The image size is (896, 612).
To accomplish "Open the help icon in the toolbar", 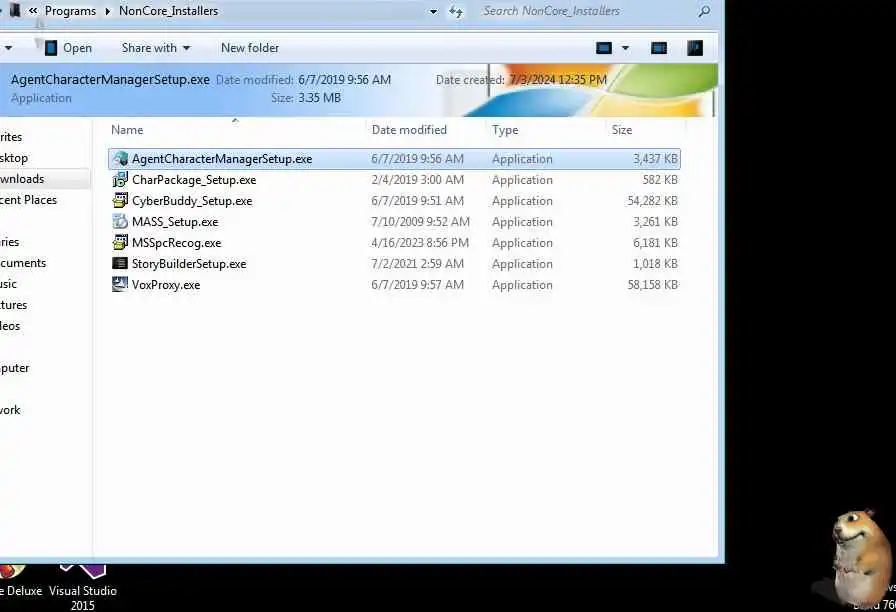I will (695, 48).
